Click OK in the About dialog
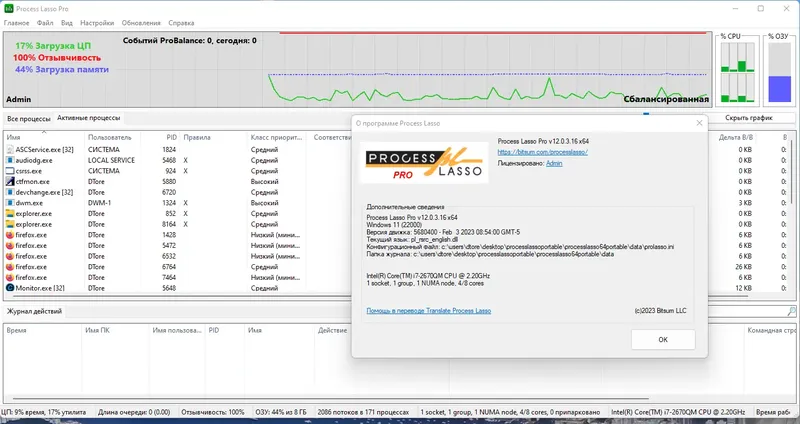This screenshot has height=424, width=800. pyautogui.click(x=663, y=339)
